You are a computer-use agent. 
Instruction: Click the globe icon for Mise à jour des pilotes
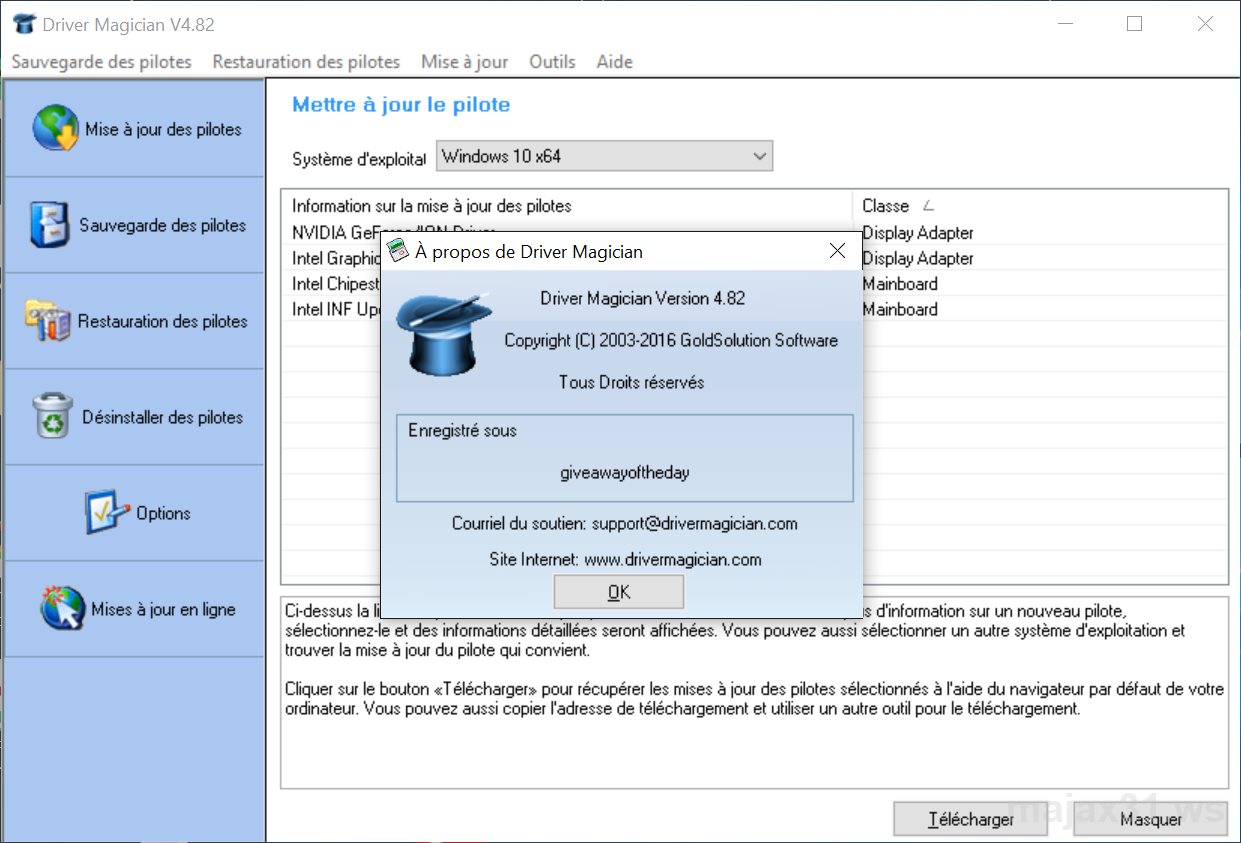coord(55,129)
